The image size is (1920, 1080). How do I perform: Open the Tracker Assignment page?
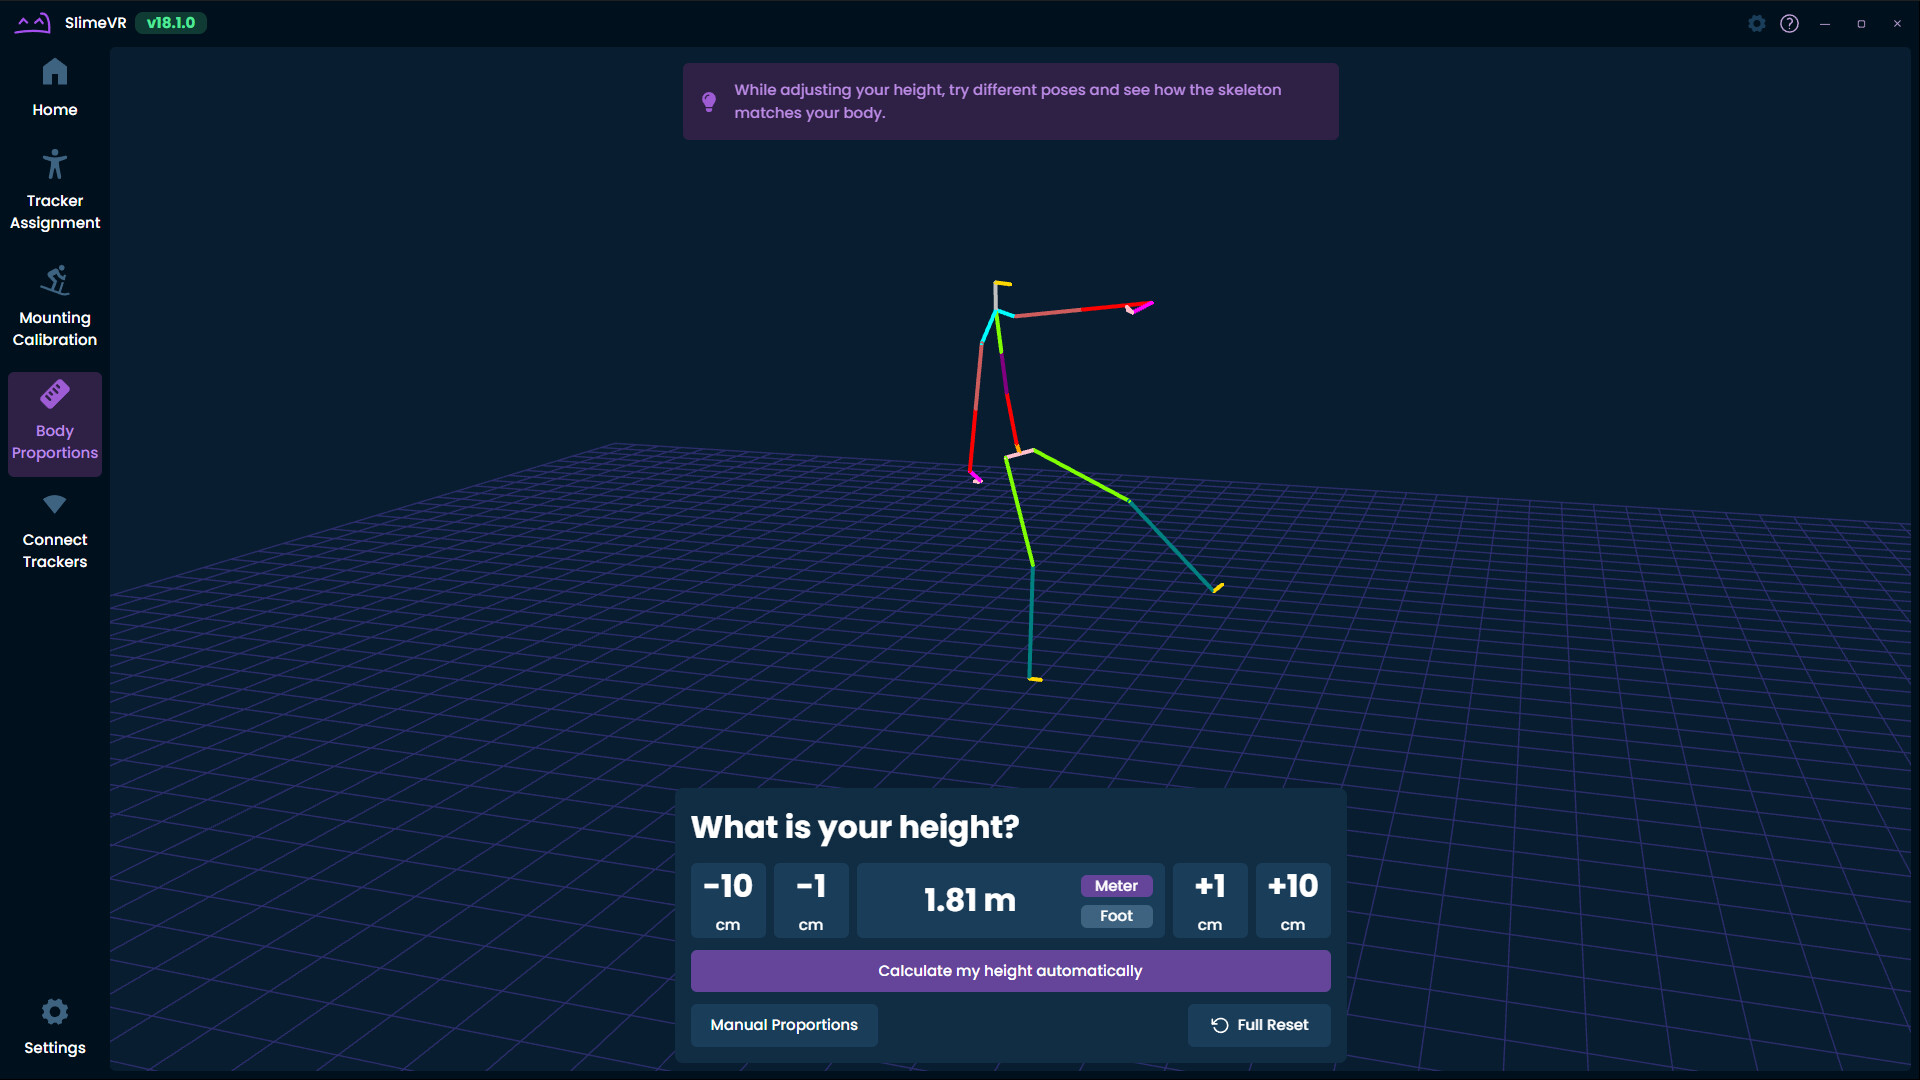[54, 190]
